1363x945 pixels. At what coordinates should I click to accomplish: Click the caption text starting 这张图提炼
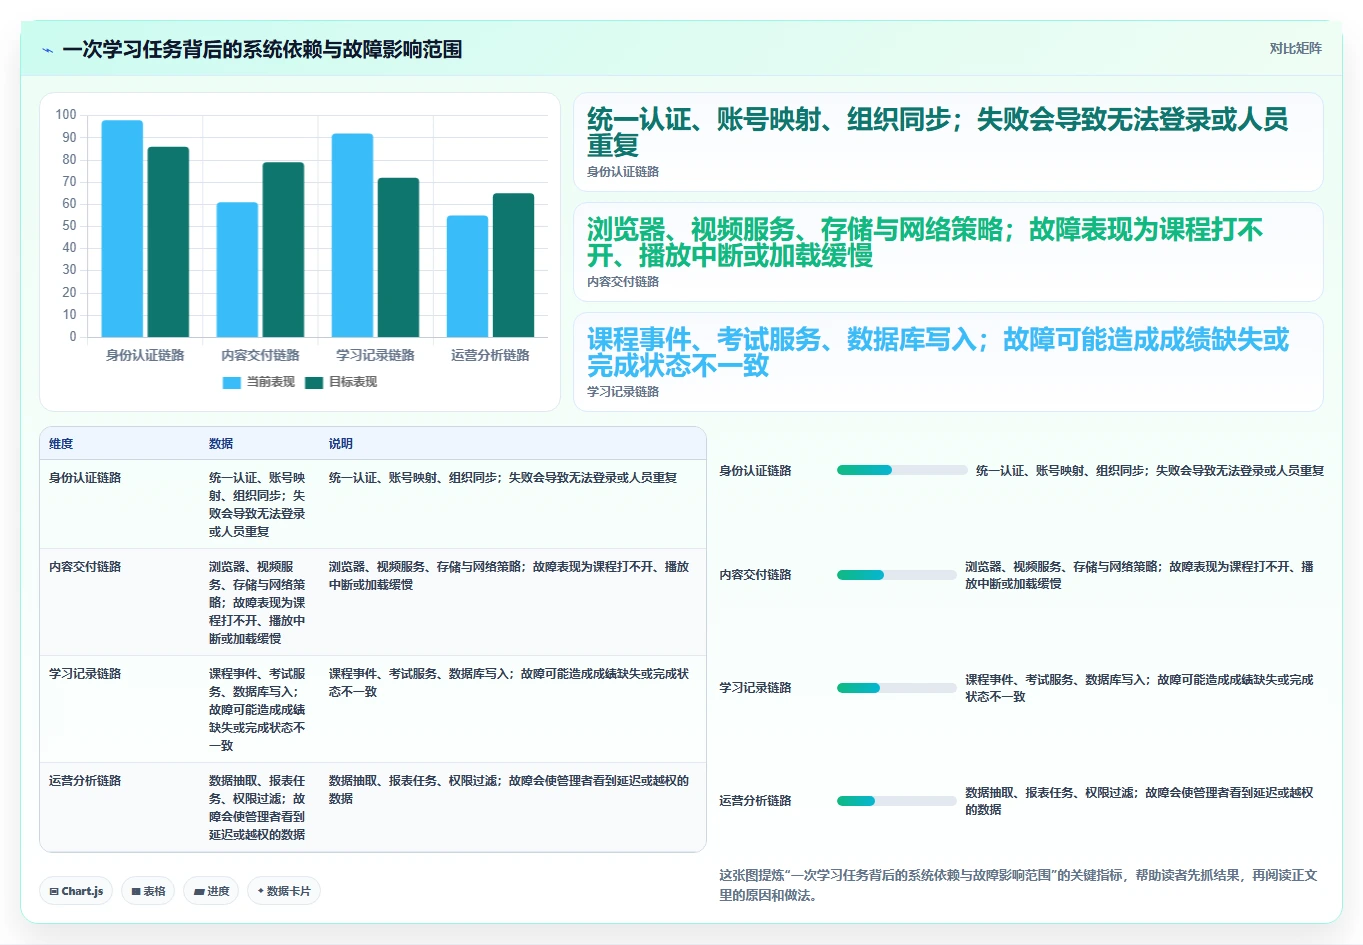pyautogui.click(x=1018, y=885)
